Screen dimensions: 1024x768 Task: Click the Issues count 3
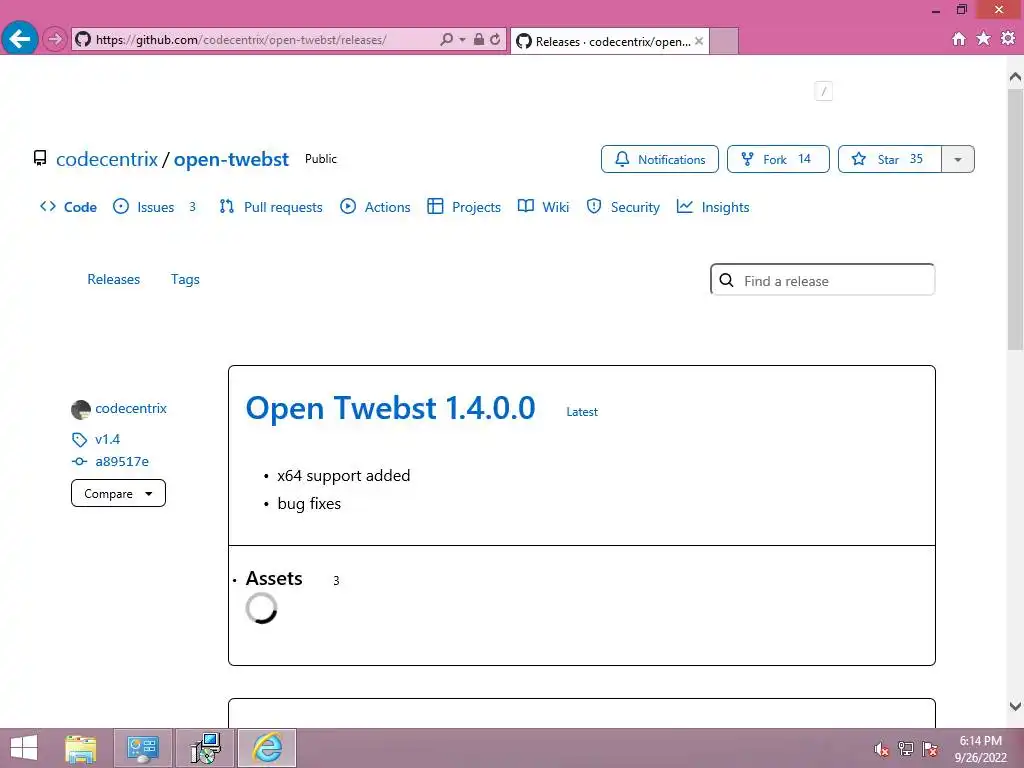(x=193, y=207)
